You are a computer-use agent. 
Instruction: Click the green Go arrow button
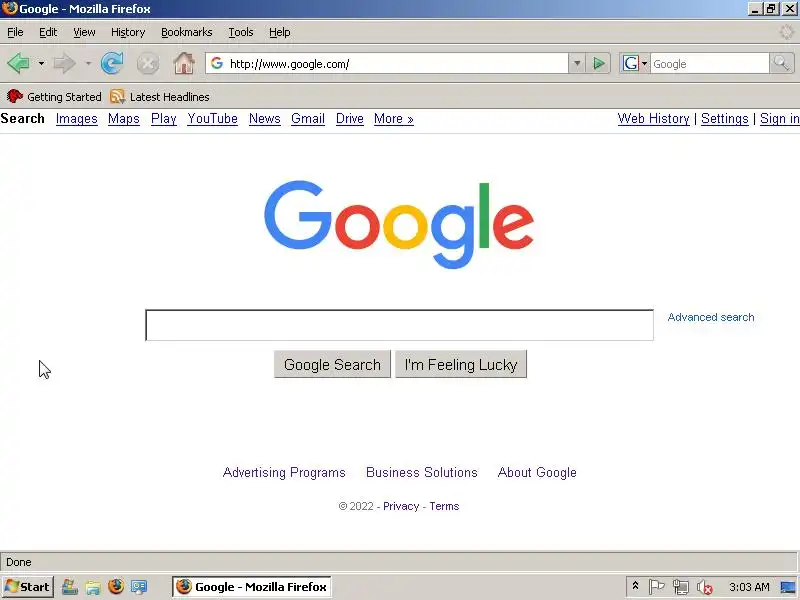(x=598, y=64)
